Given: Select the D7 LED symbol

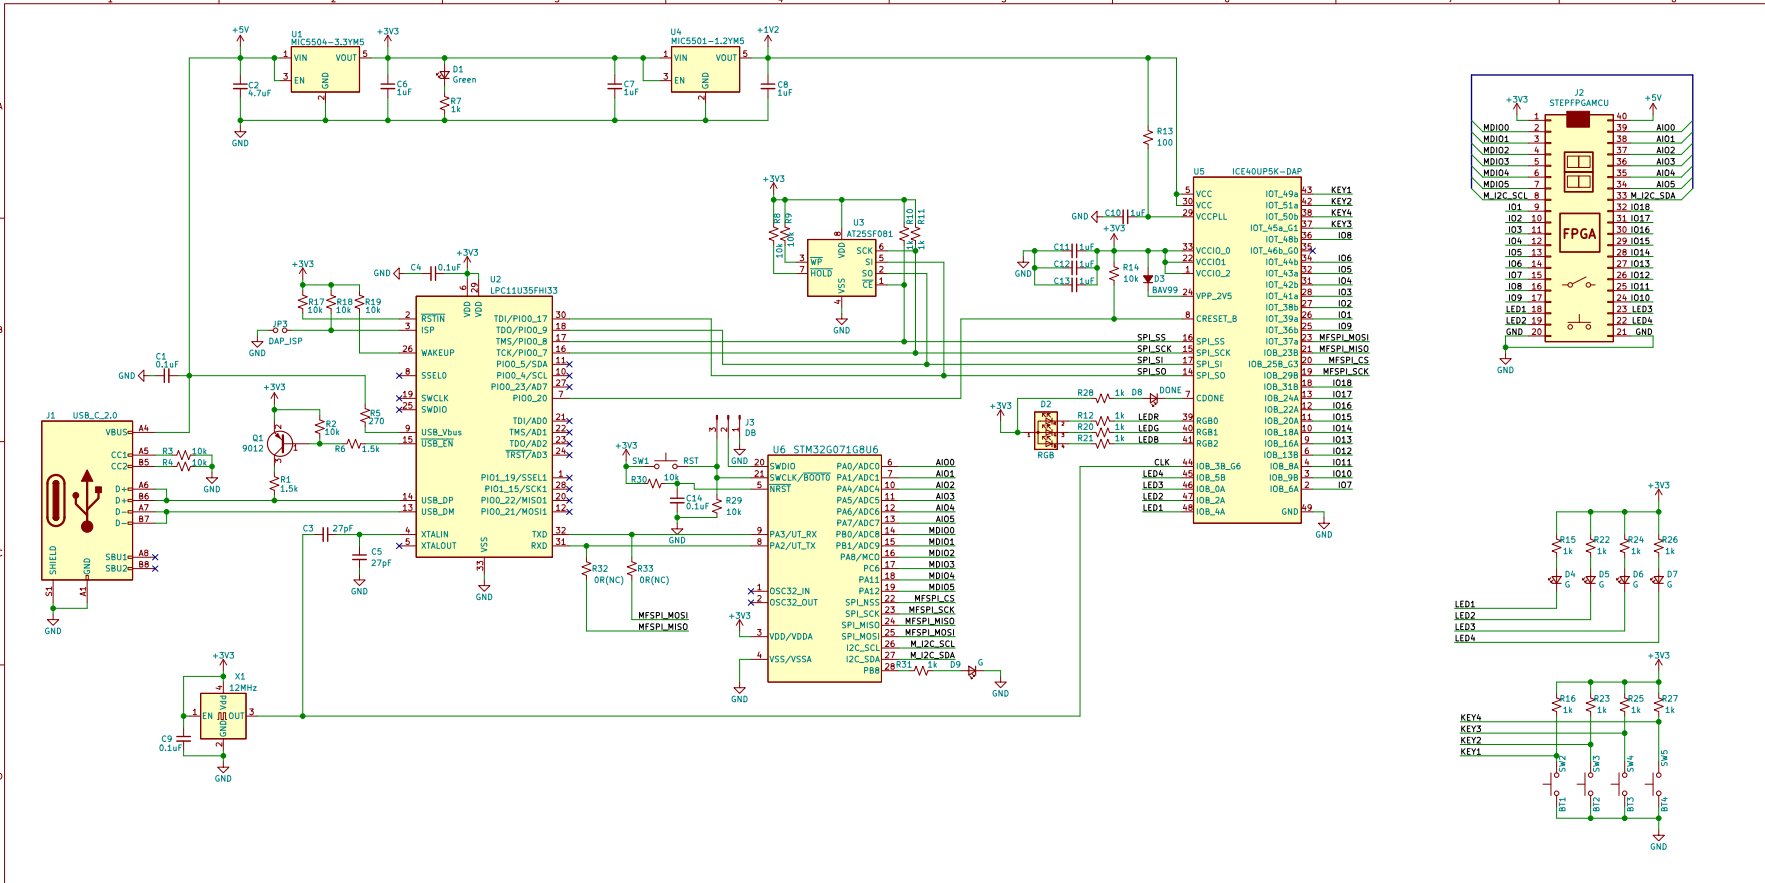Looking at the screenshot, I should point(1658,579).
